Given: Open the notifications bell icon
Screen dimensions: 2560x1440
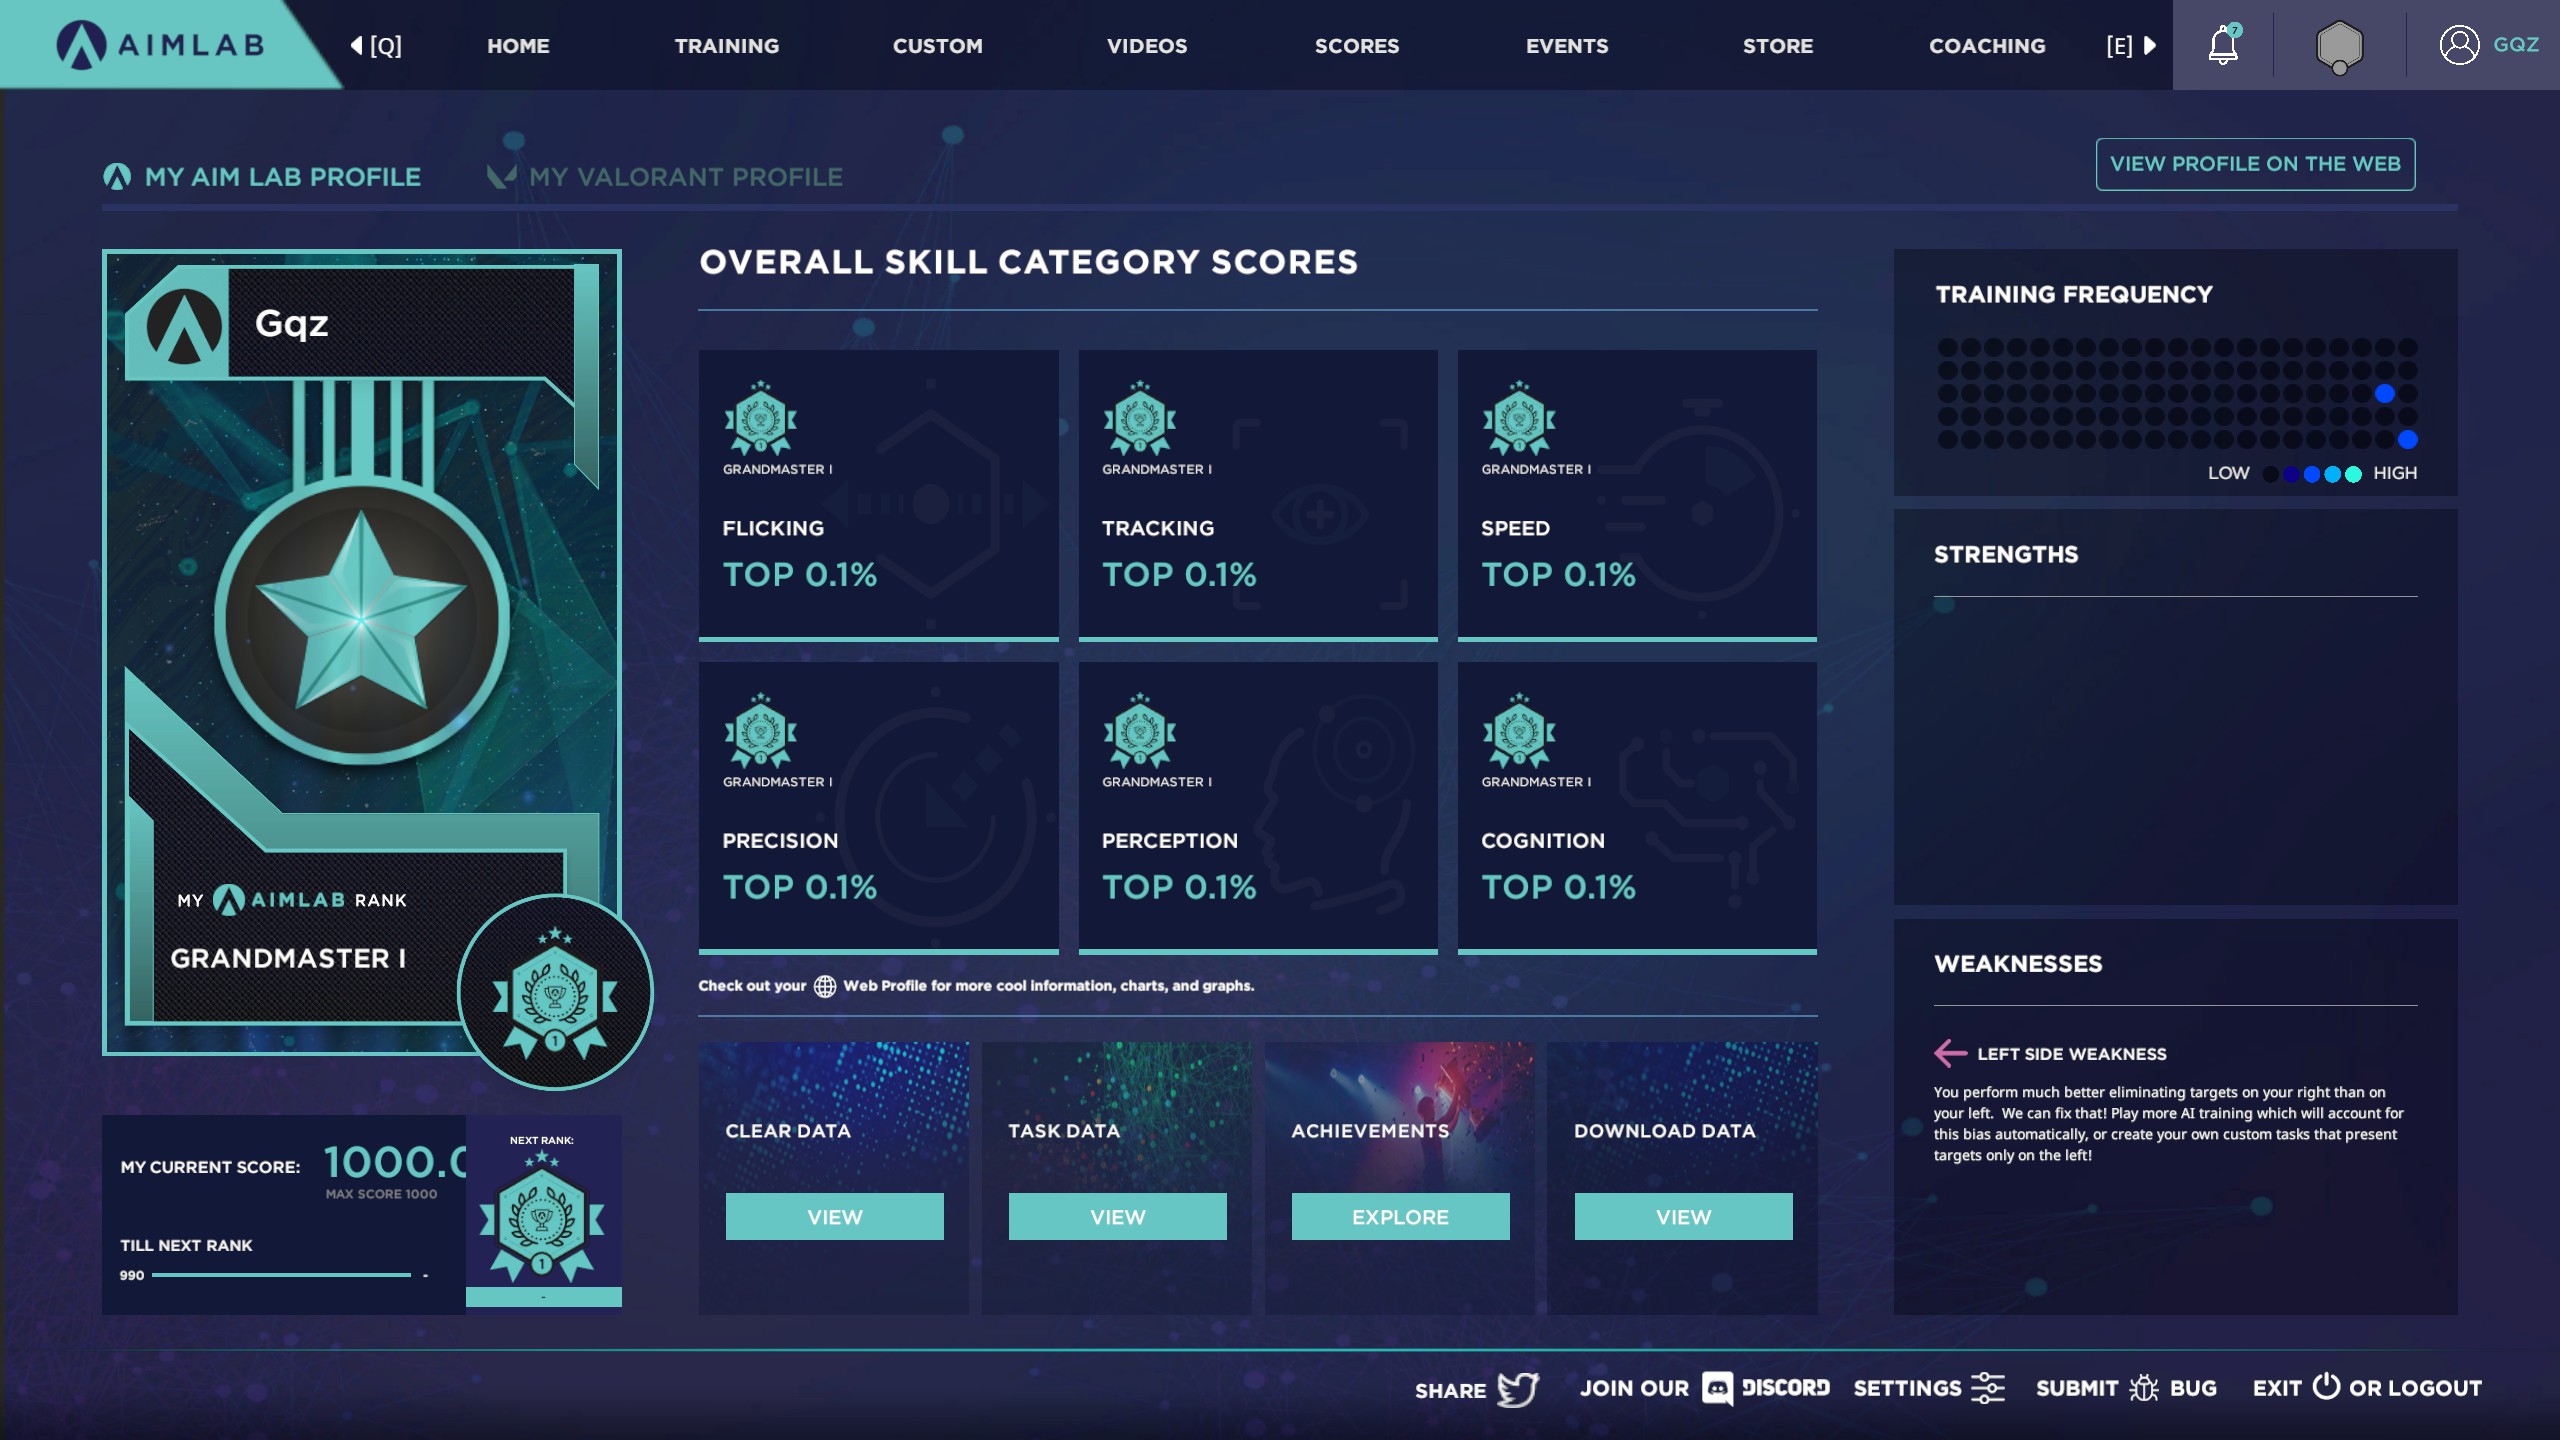Looking at the screenshot, I should coord(2222,46).
